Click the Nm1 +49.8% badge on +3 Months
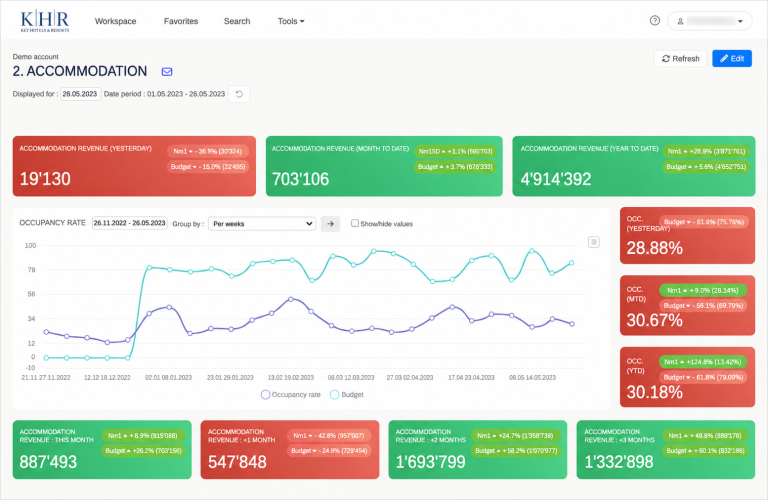Screen dimensions: 768x500 pos(705,435)
